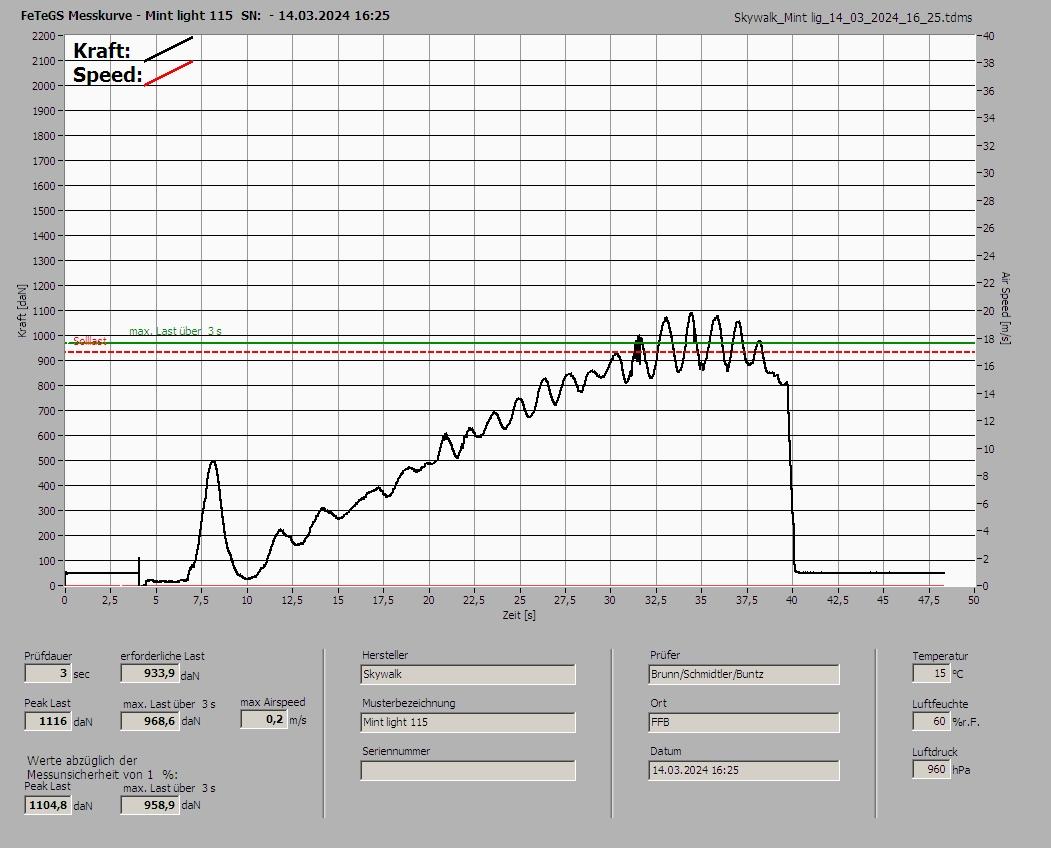Screen dimensions: 1051x848
Task: Click the empty Seriennummer field
Action: click(x=468, y=771)
